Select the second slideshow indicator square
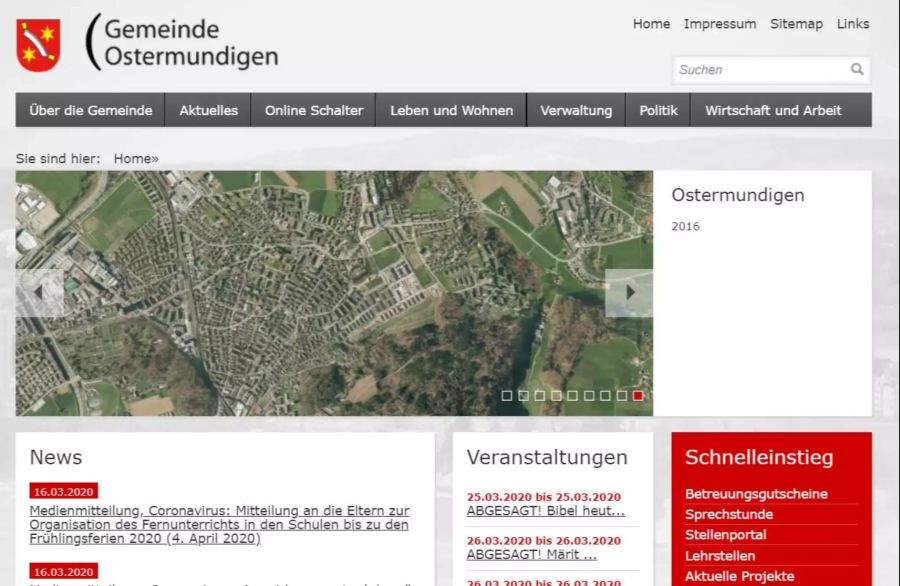Screen dimensions: 900x586 pos(523,395)
